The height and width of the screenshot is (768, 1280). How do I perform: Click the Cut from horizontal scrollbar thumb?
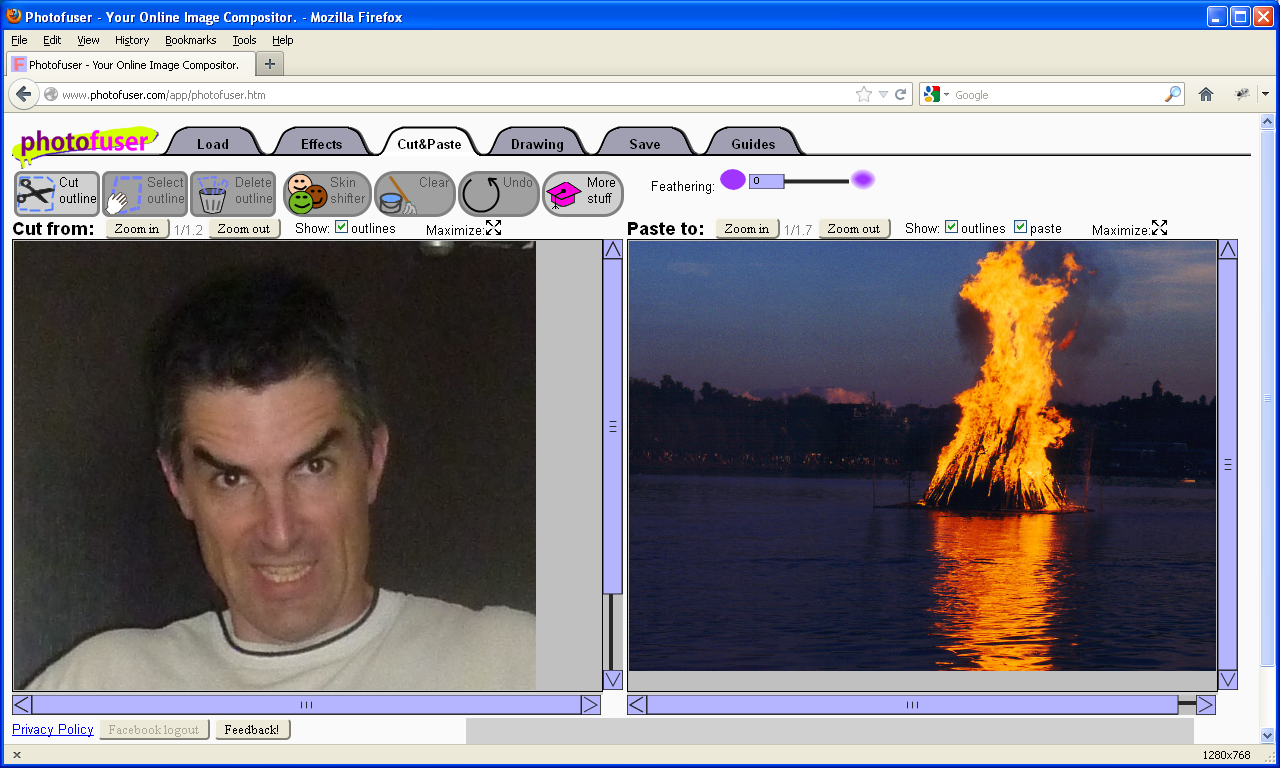coord(306,704)
